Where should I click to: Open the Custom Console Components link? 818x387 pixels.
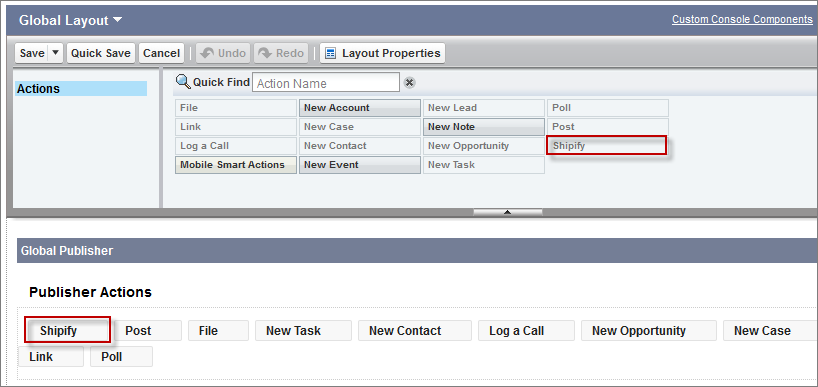tap(742, 19)
